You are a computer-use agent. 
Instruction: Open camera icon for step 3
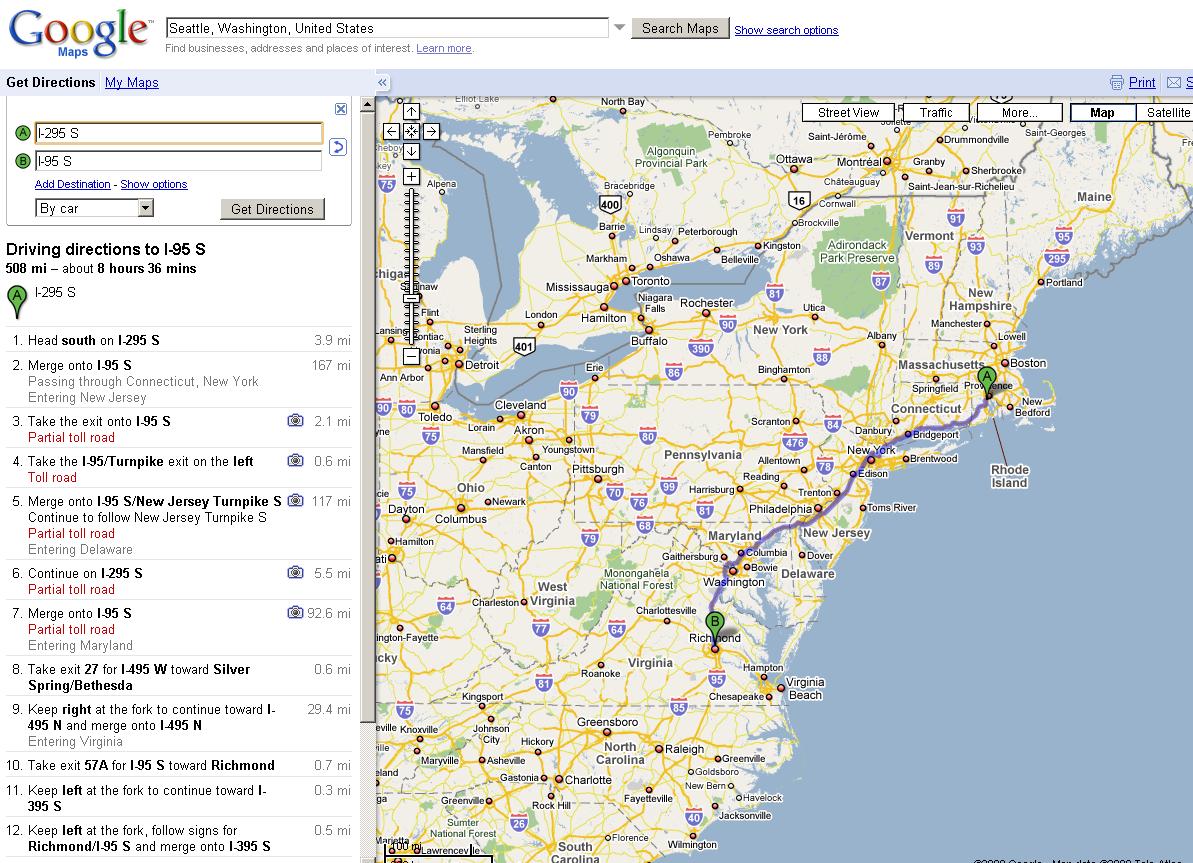point(295,421)
